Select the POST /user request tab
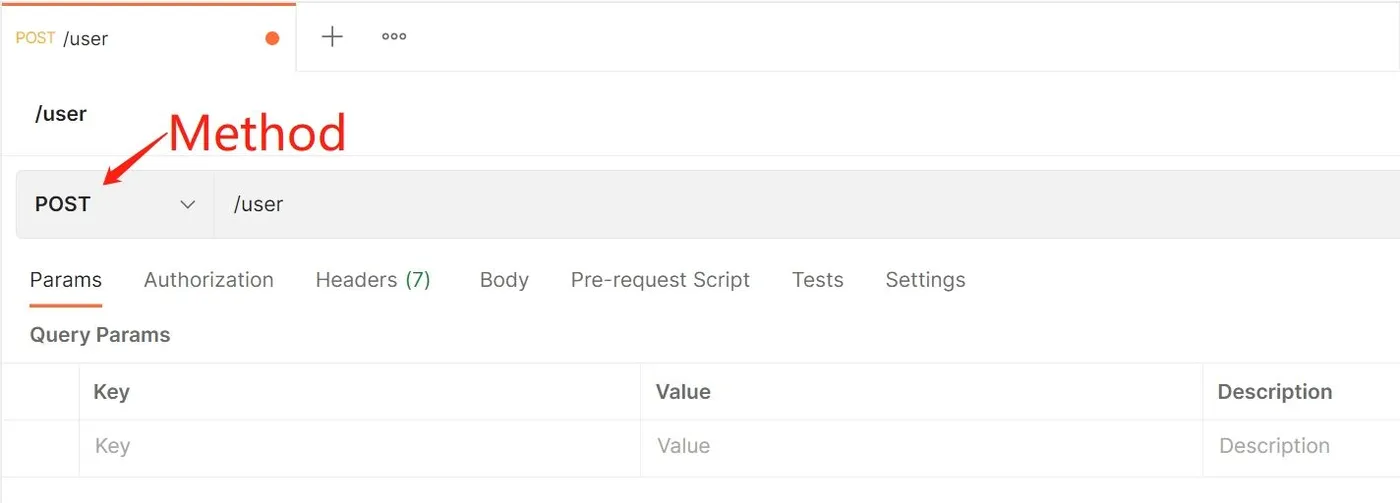1400x503 pixels. pyautogui.click(x=130, y=39)
